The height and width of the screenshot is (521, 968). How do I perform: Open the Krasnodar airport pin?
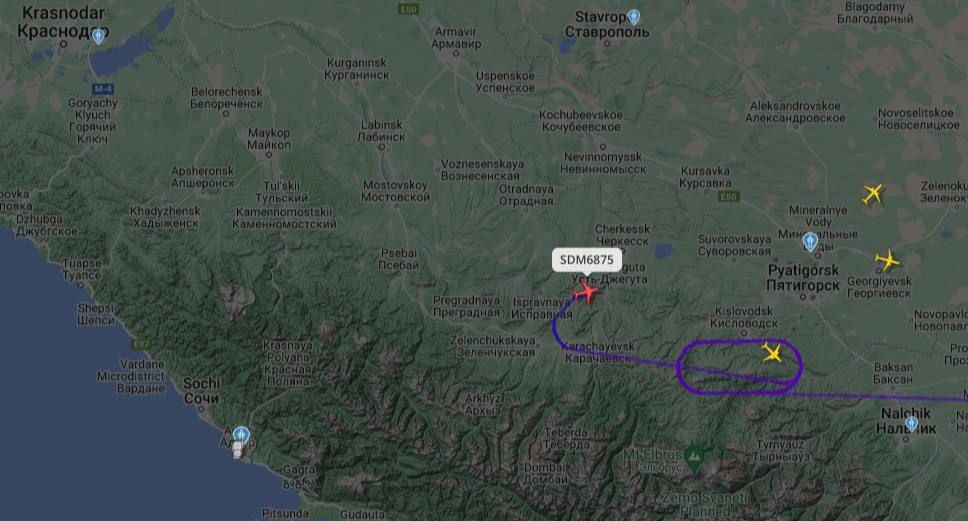tap(98, 36)
